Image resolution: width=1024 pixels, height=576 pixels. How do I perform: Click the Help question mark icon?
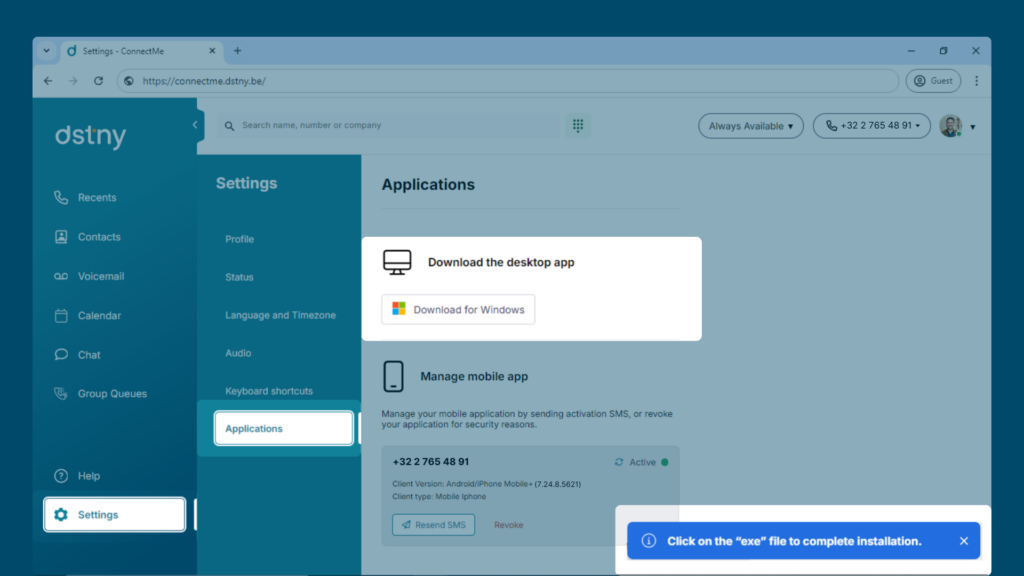[x=61, y=475]
